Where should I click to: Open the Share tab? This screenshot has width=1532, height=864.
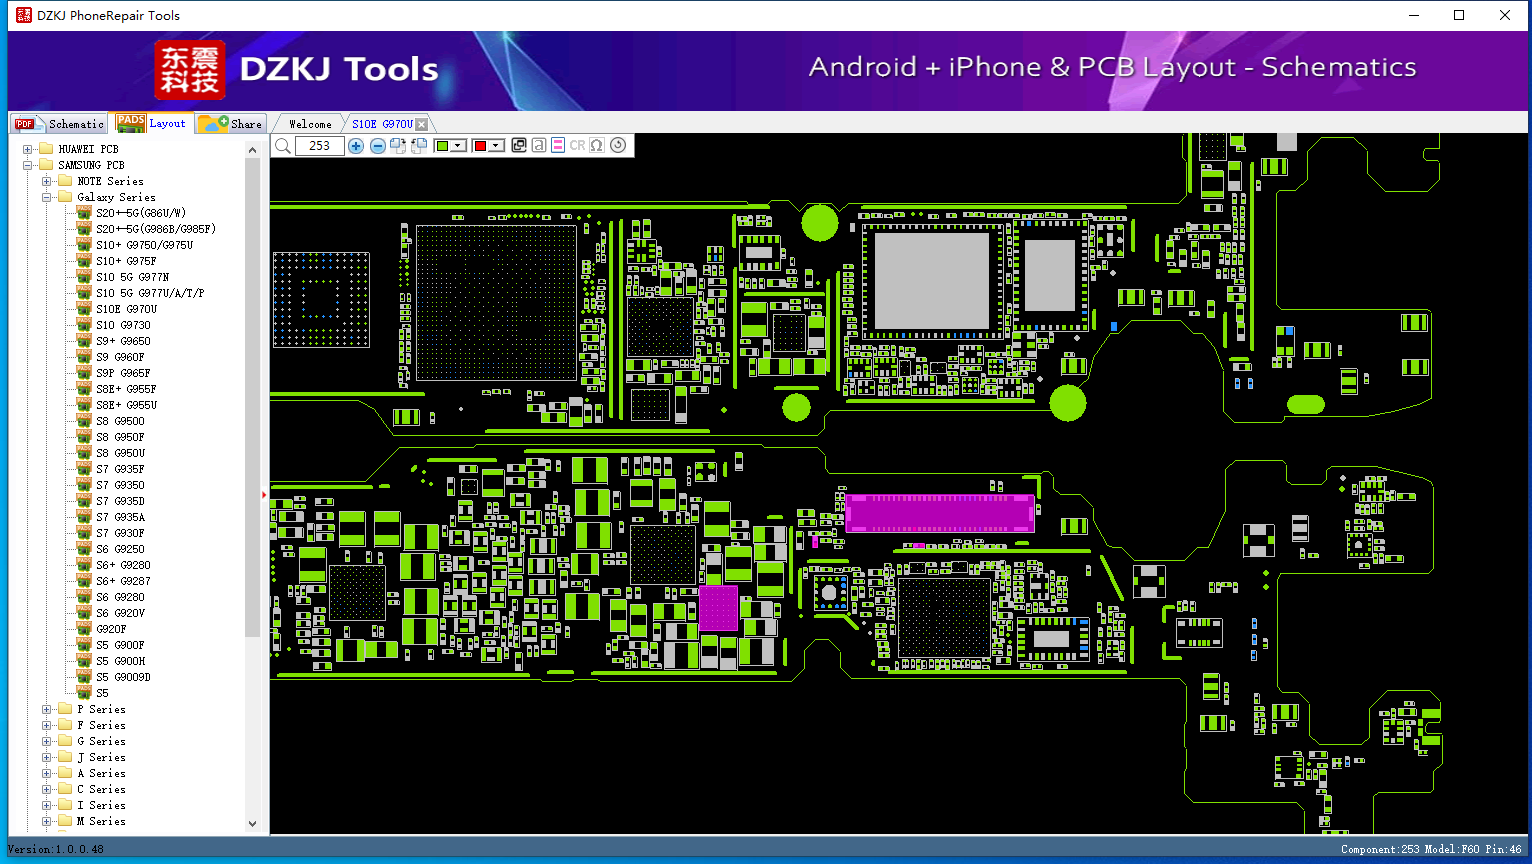[x=230, y=124]
